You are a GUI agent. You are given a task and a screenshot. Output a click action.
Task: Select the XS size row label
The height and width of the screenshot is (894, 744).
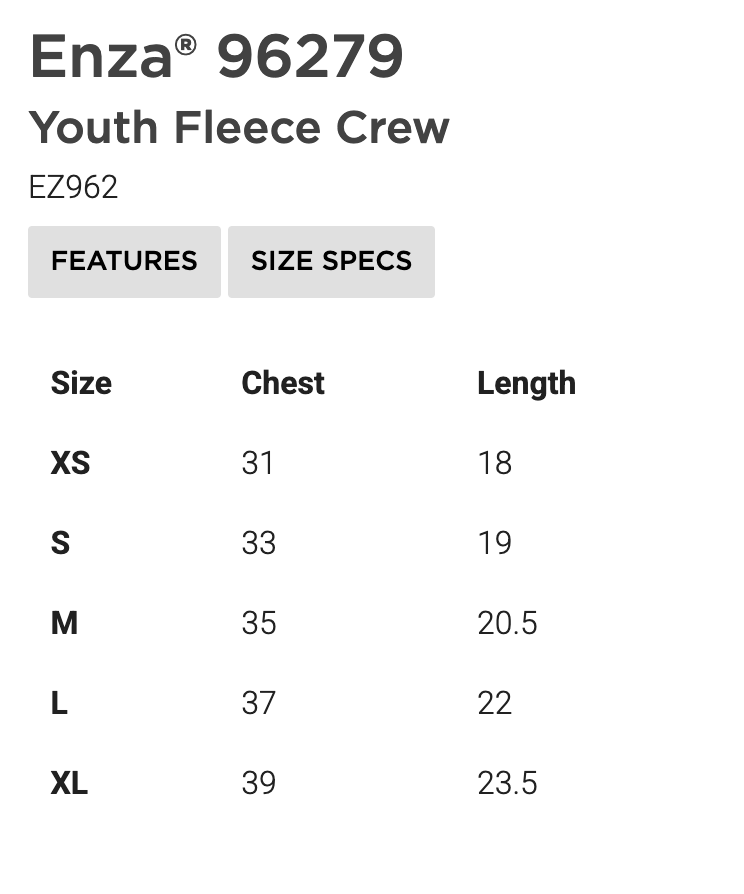(x=70, y=463)
